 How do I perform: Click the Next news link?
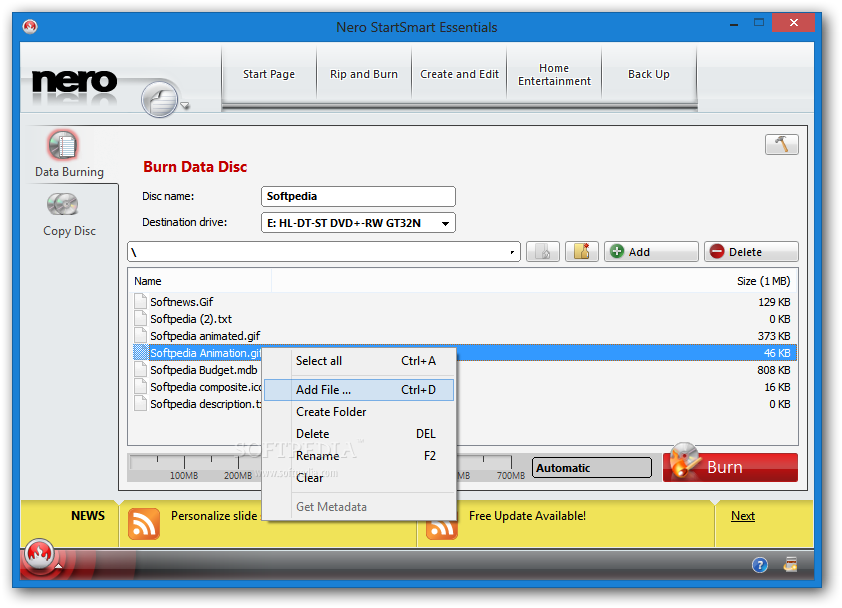coord(743,516)
